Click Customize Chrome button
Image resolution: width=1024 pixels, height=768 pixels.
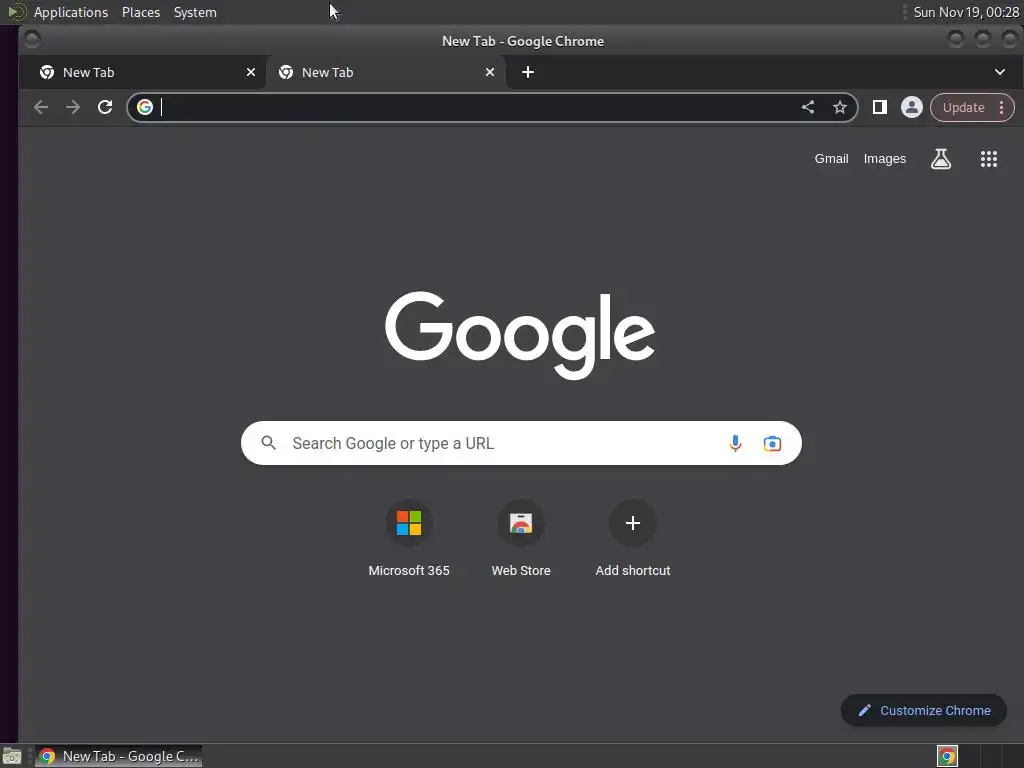[x=923, y=711]
